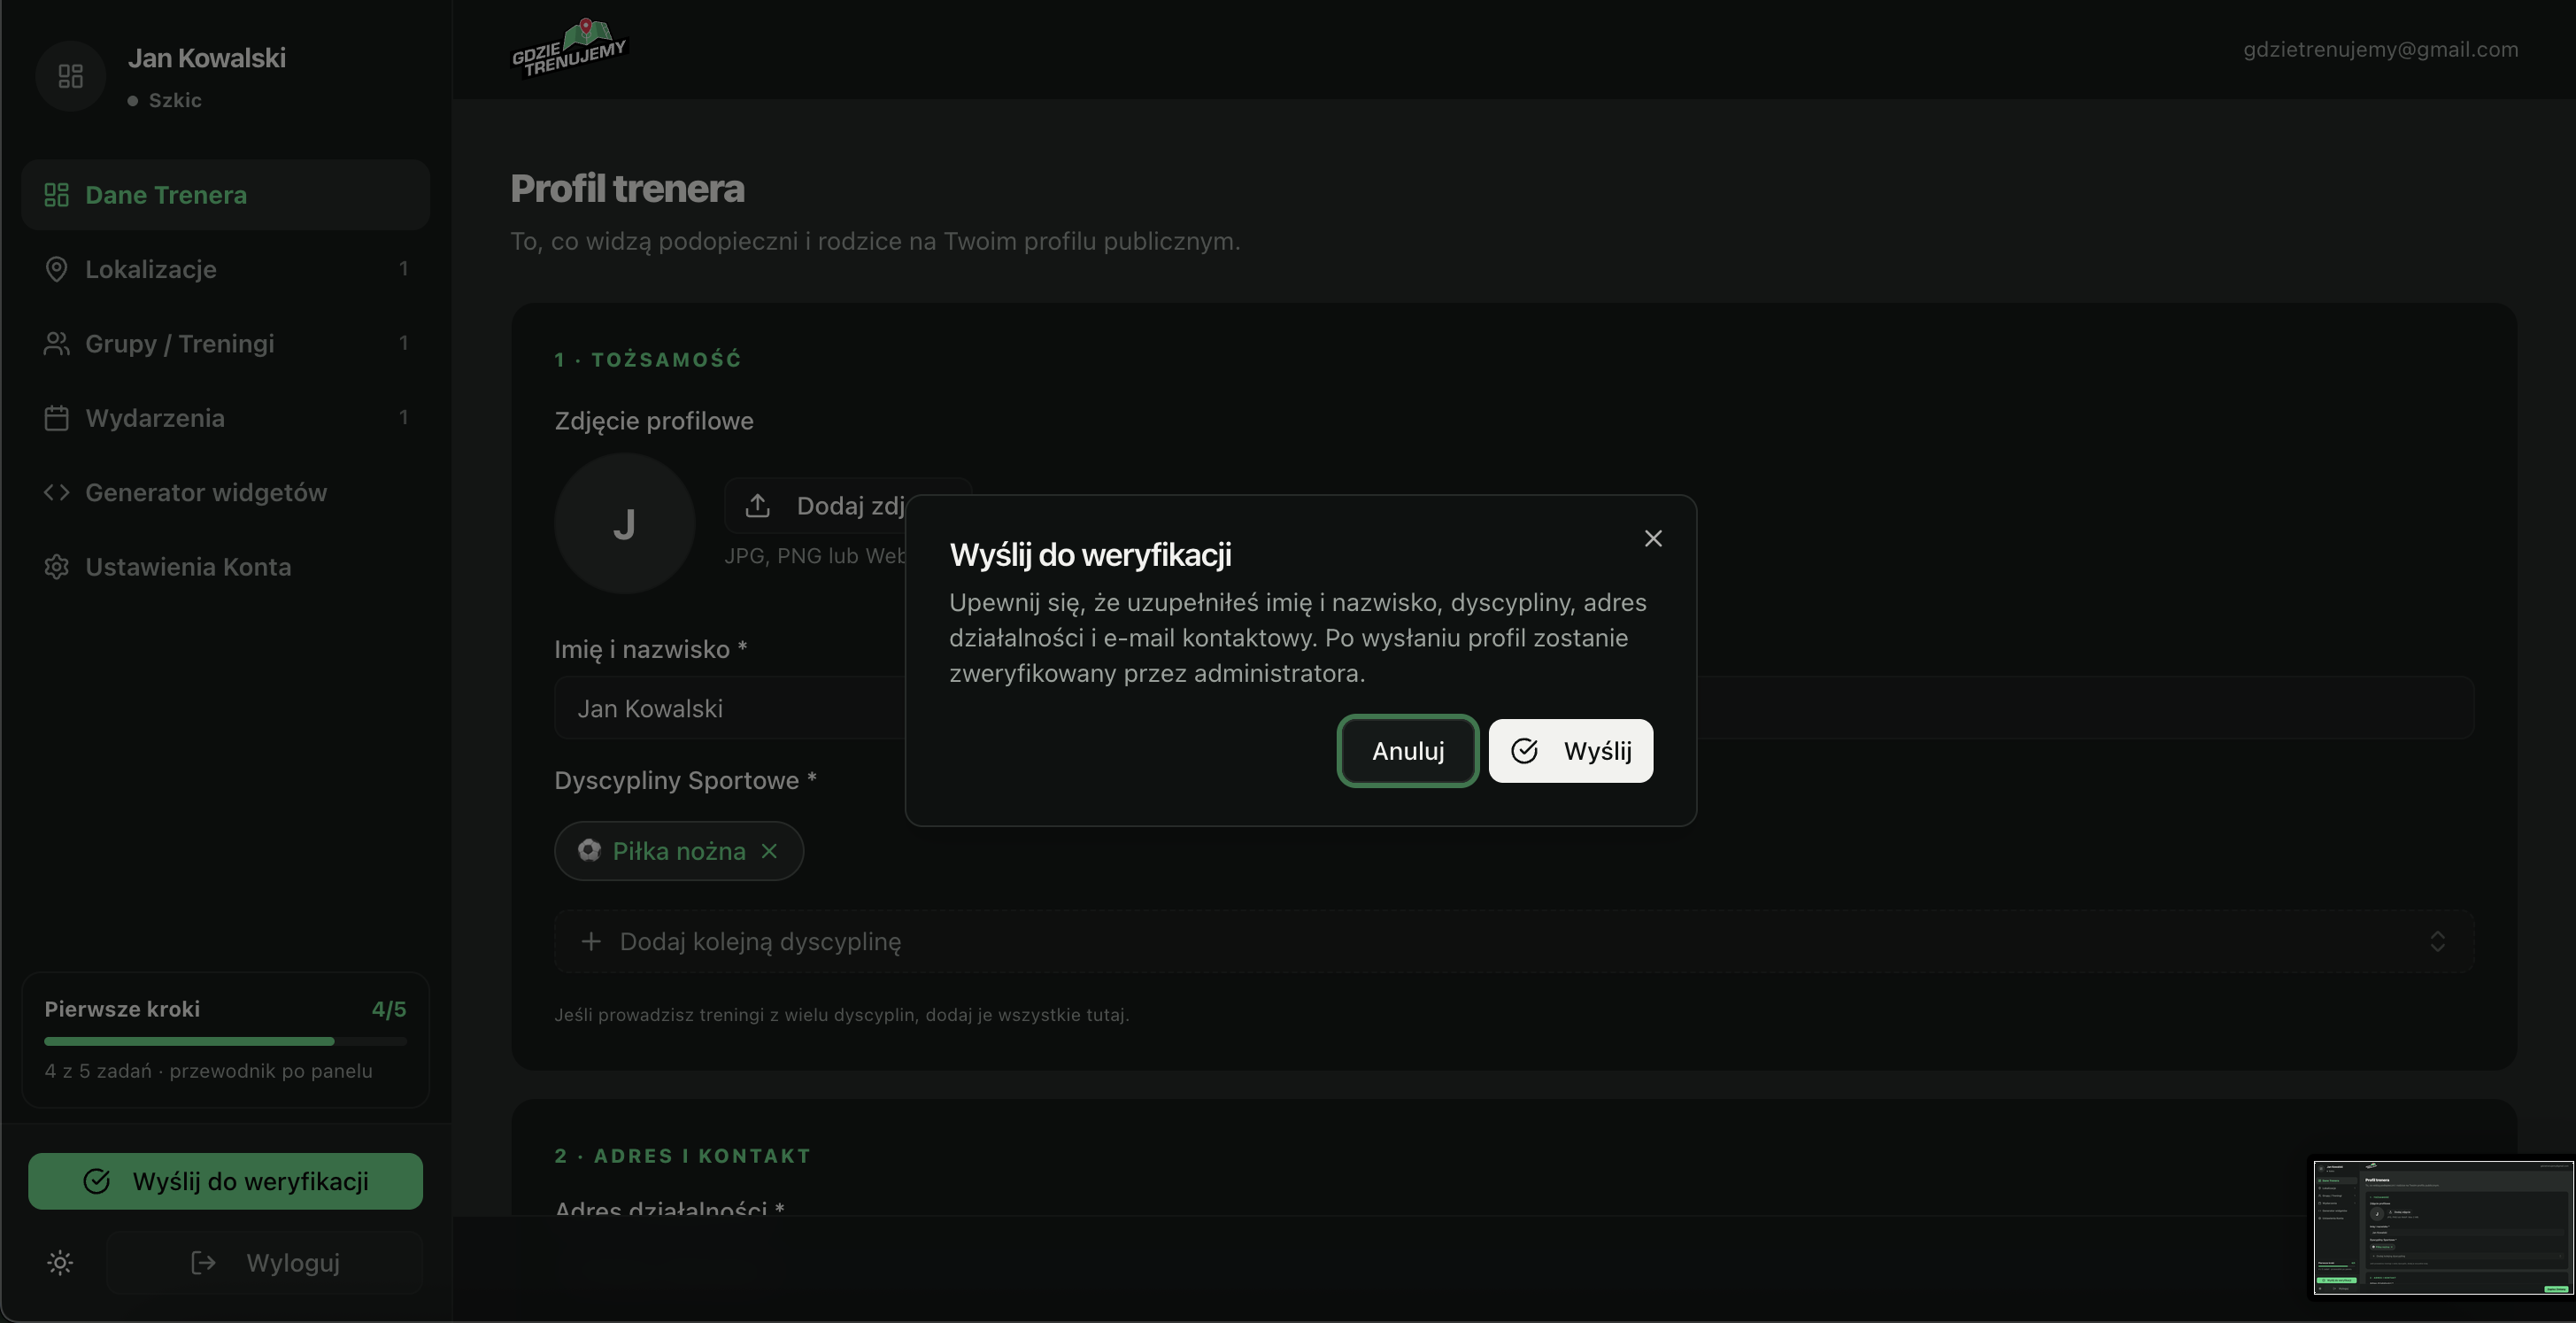Click the Imię i nazwisko input field
The height and width of the screenshot is (1323, 2576).
coord(1514,708)
